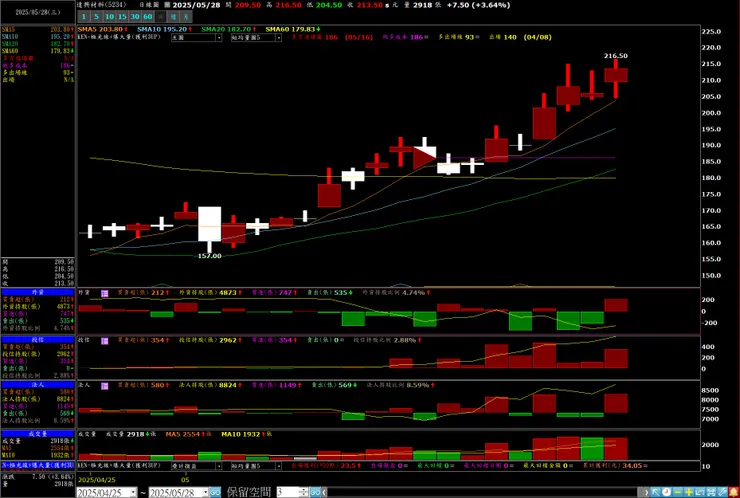The image size is (740, 498).
Task: Open the start date 2025/04/25 picker
Action: [x=107, y=492]
